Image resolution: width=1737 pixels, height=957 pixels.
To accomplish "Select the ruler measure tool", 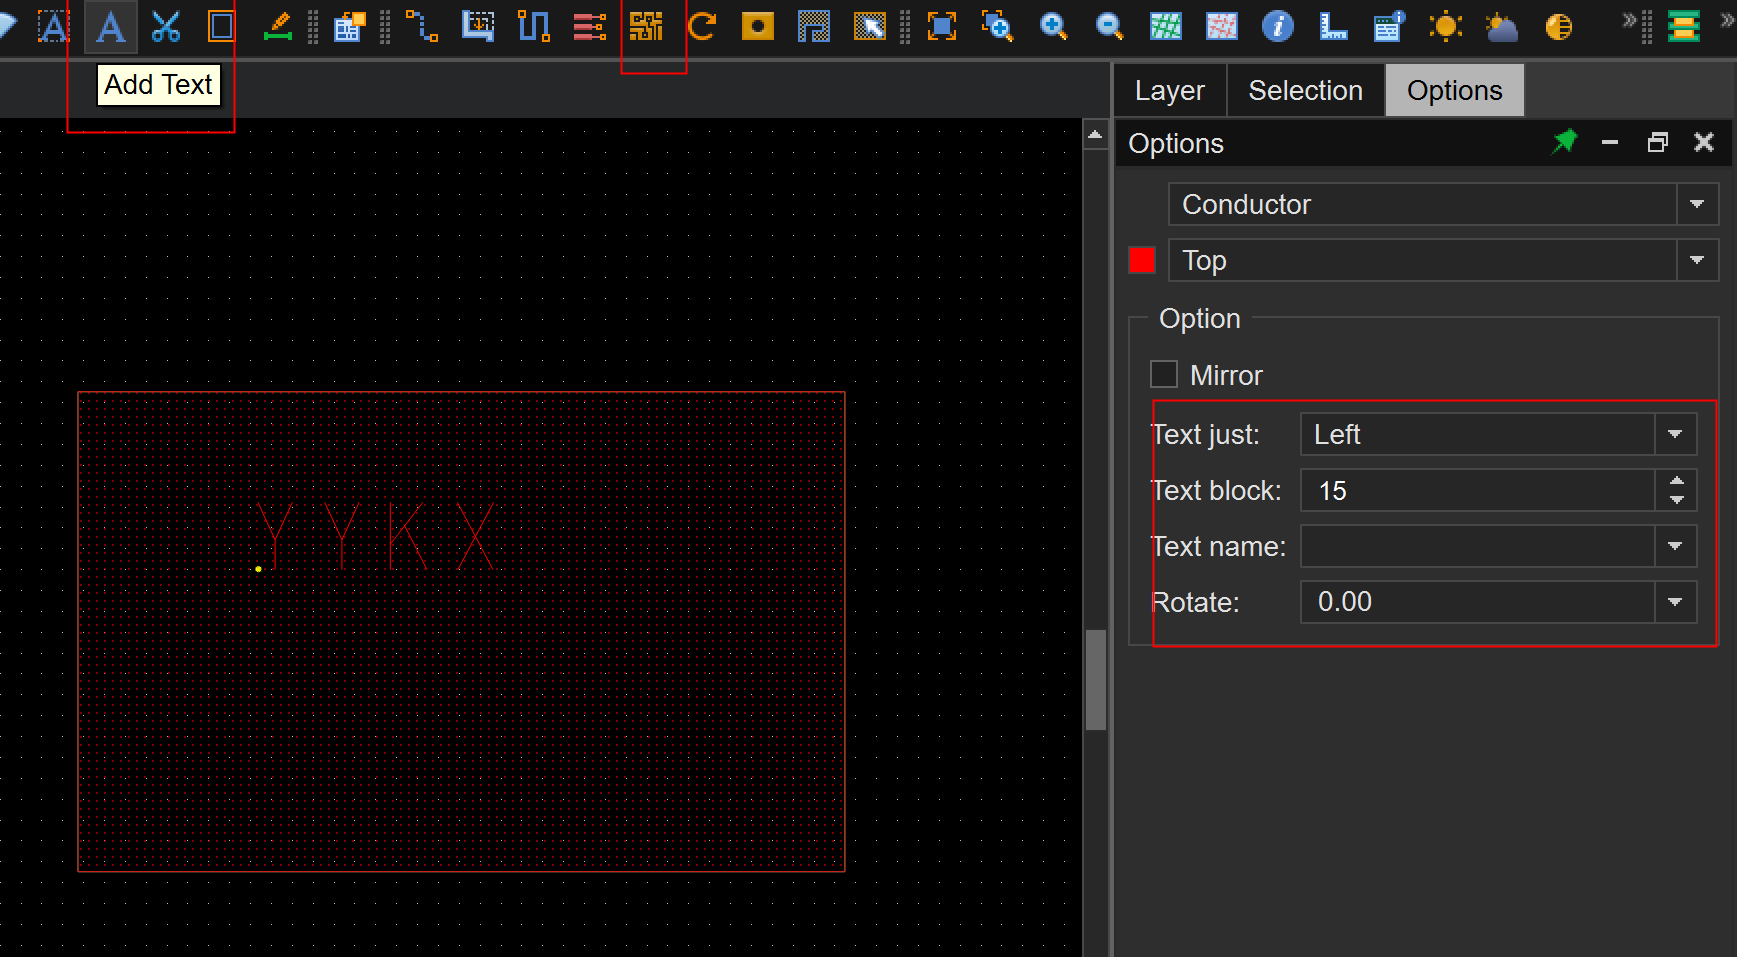I will 1333,27.
